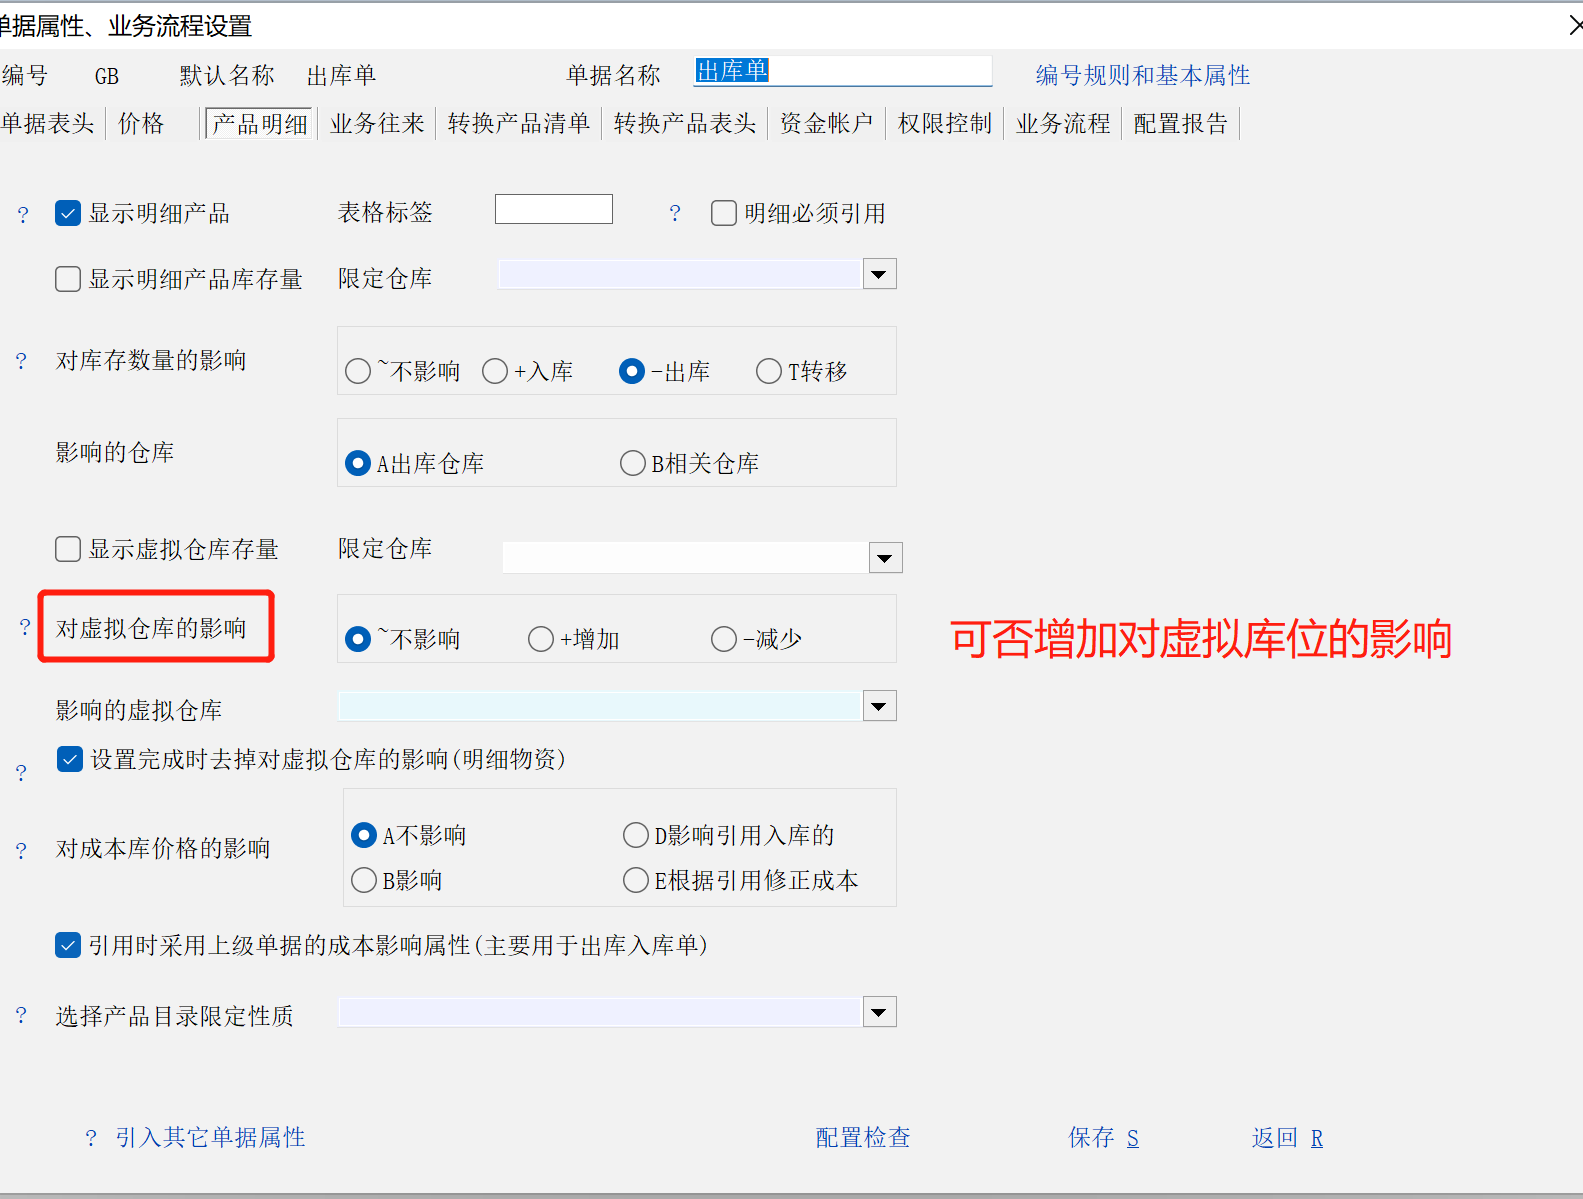Screen dimensions: 1583x1199
Task: Click the 配置检查 link
Action: pyautogui.click(x=863, y=1138)
